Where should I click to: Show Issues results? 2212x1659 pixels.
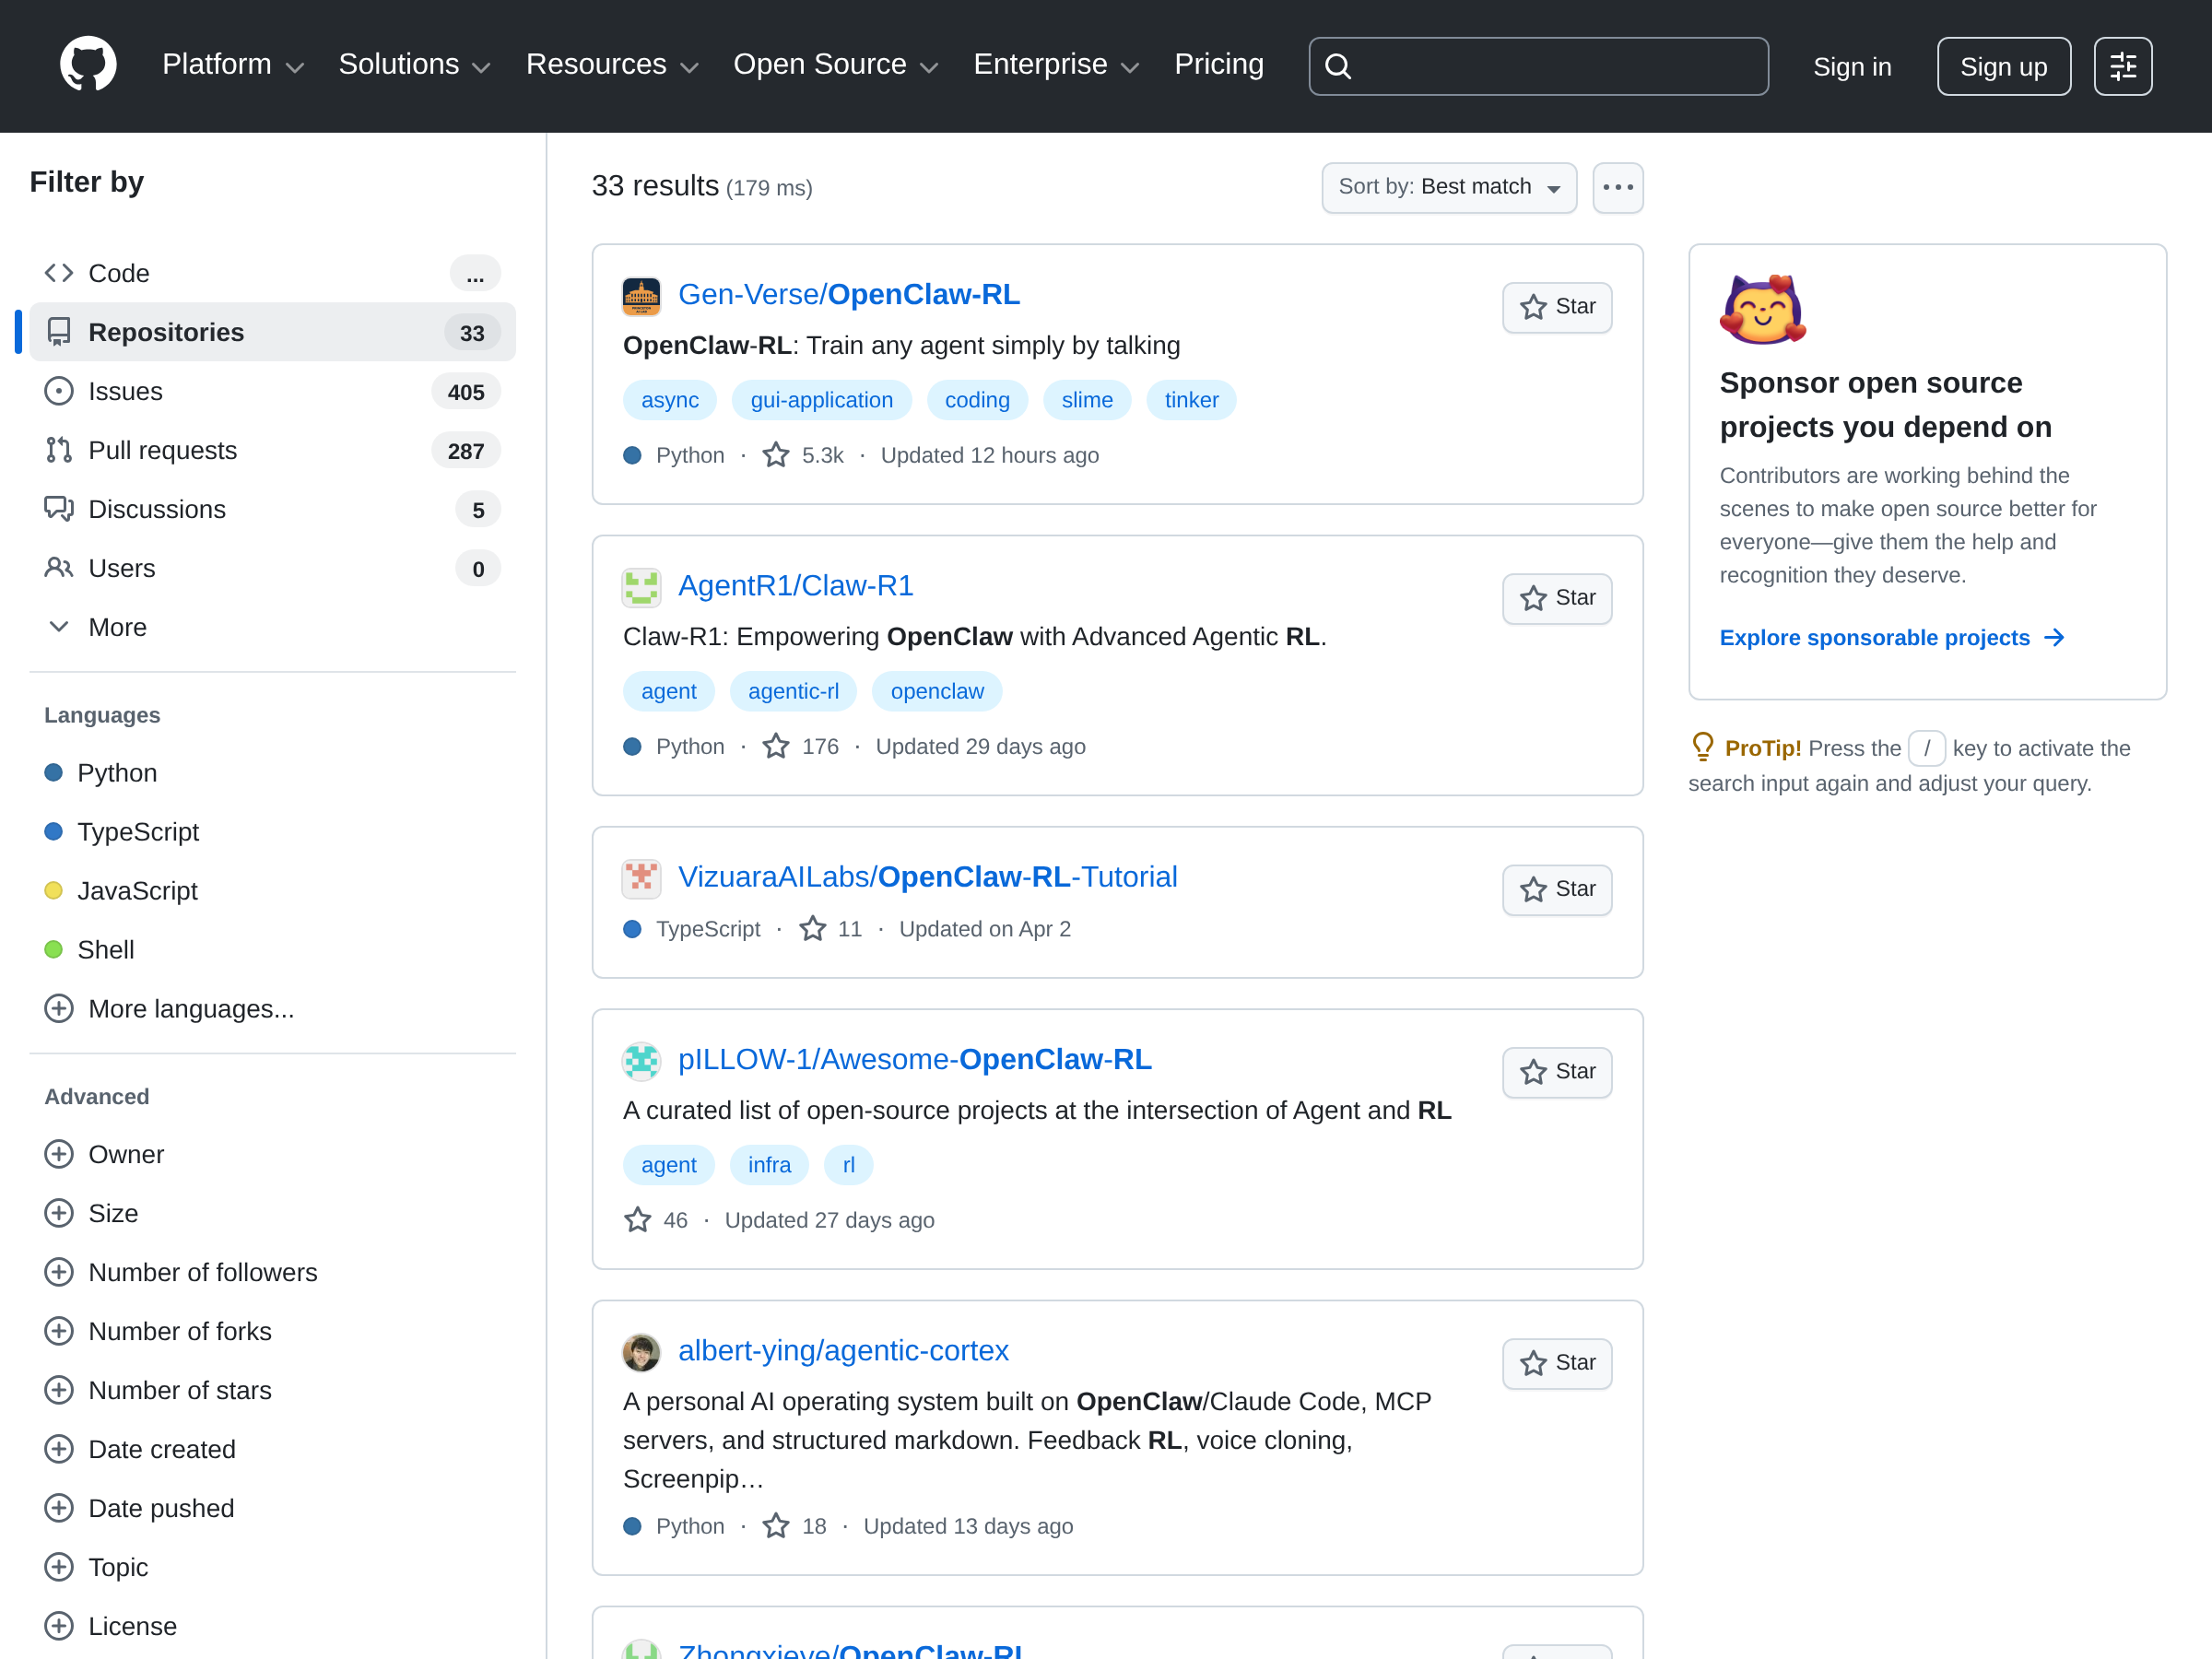point(272,391)
